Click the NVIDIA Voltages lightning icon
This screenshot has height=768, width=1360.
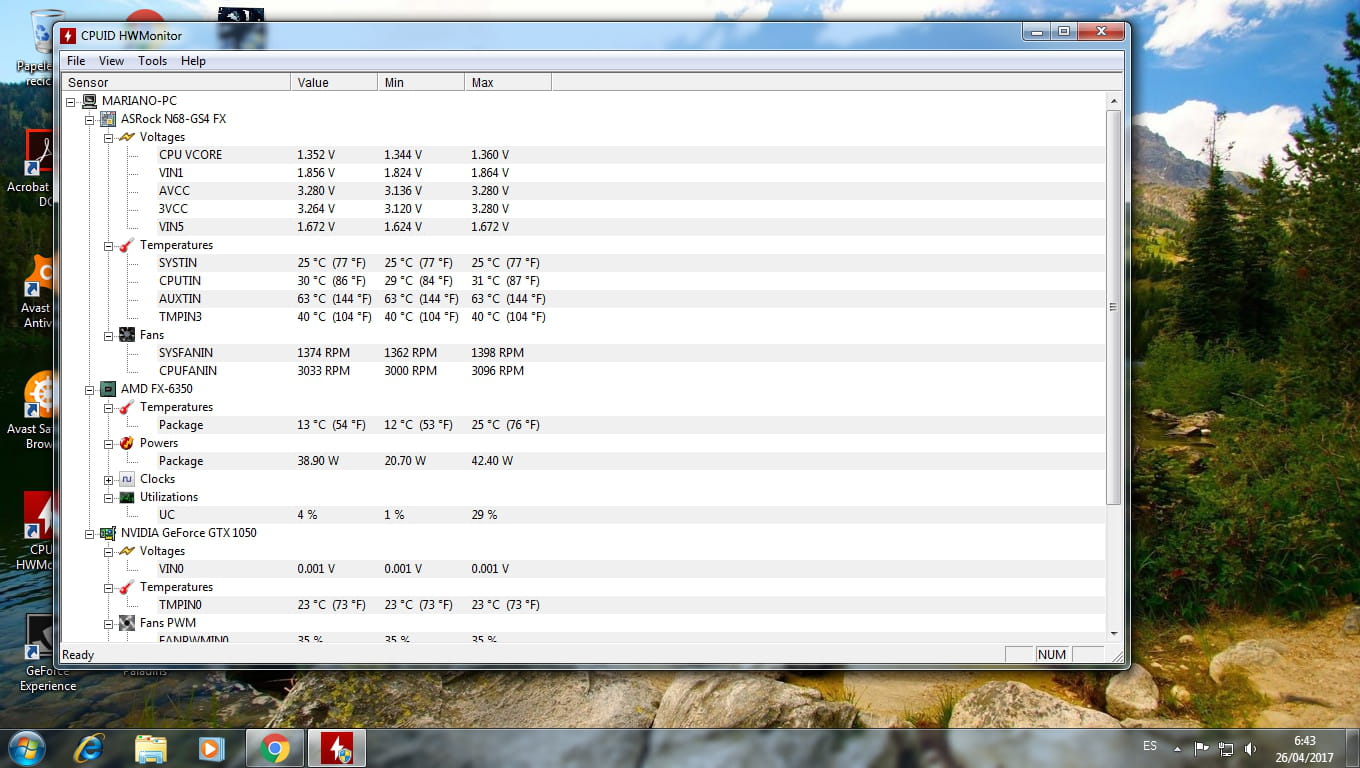click(x=127, y=551)
